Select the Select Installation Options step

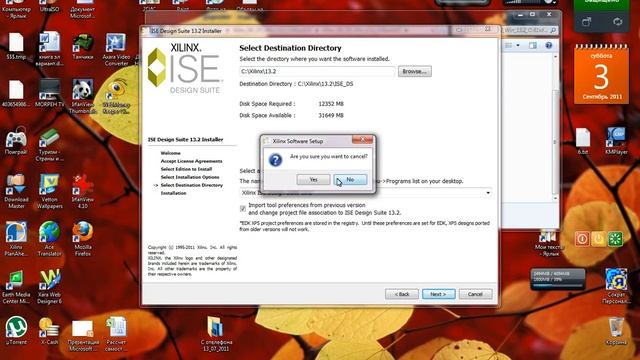pos(190,177)
